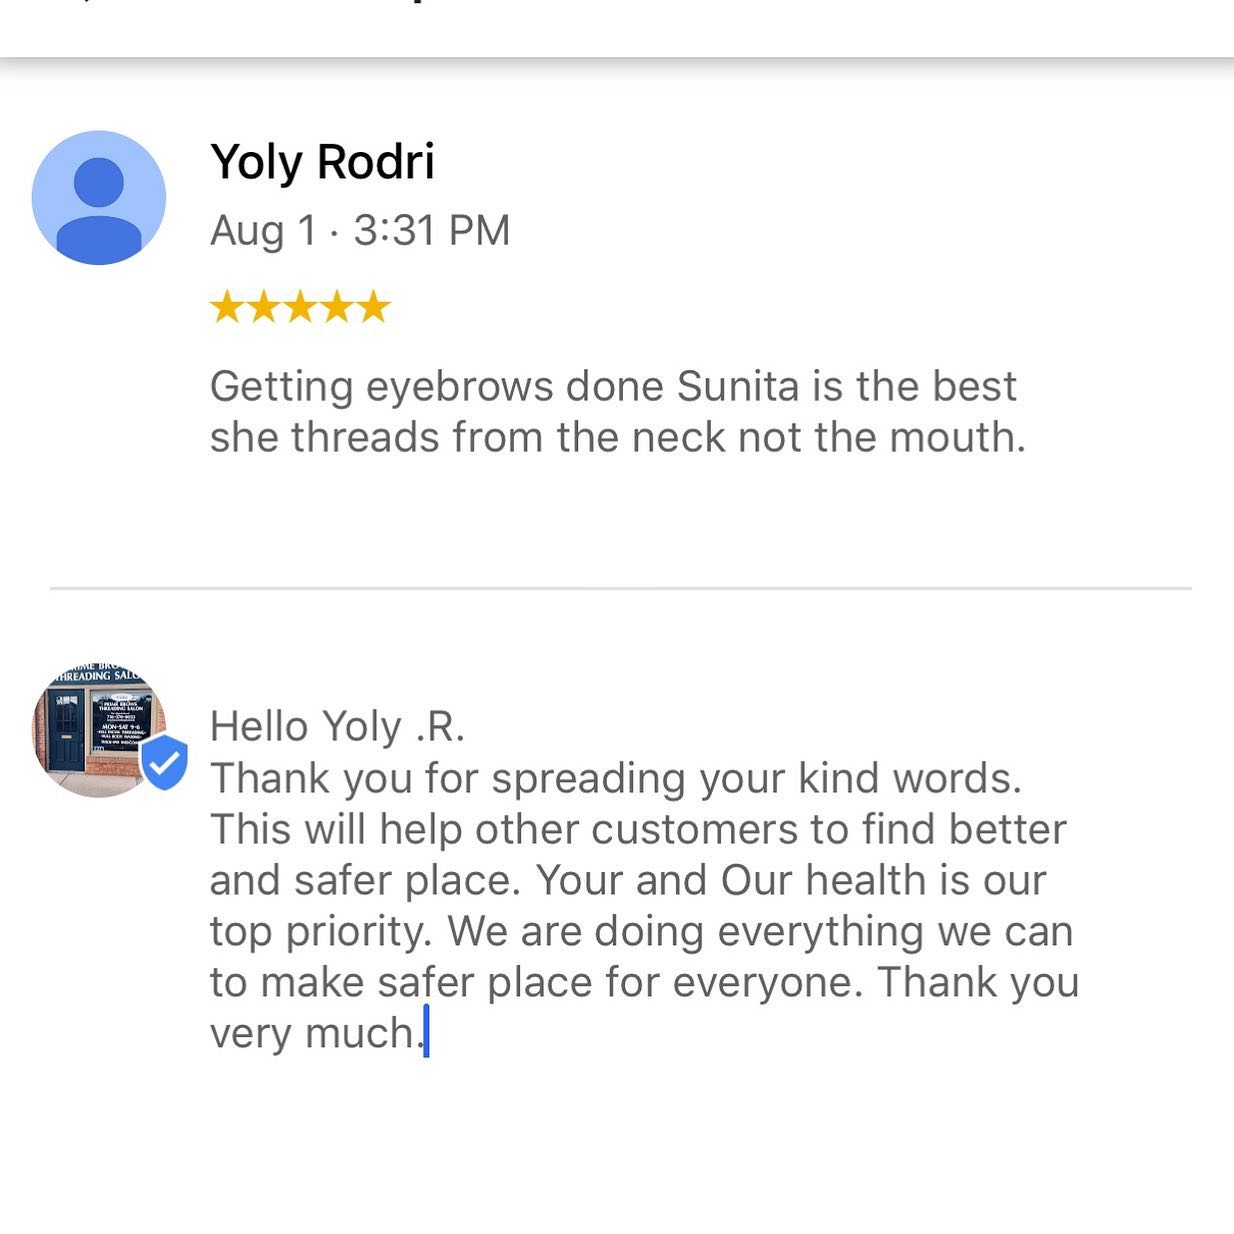The width and height of the screenshot is (1234, 1234).
Task: Click the Aug 1 3:31 PM timestamp
Action: coord(360,231)
